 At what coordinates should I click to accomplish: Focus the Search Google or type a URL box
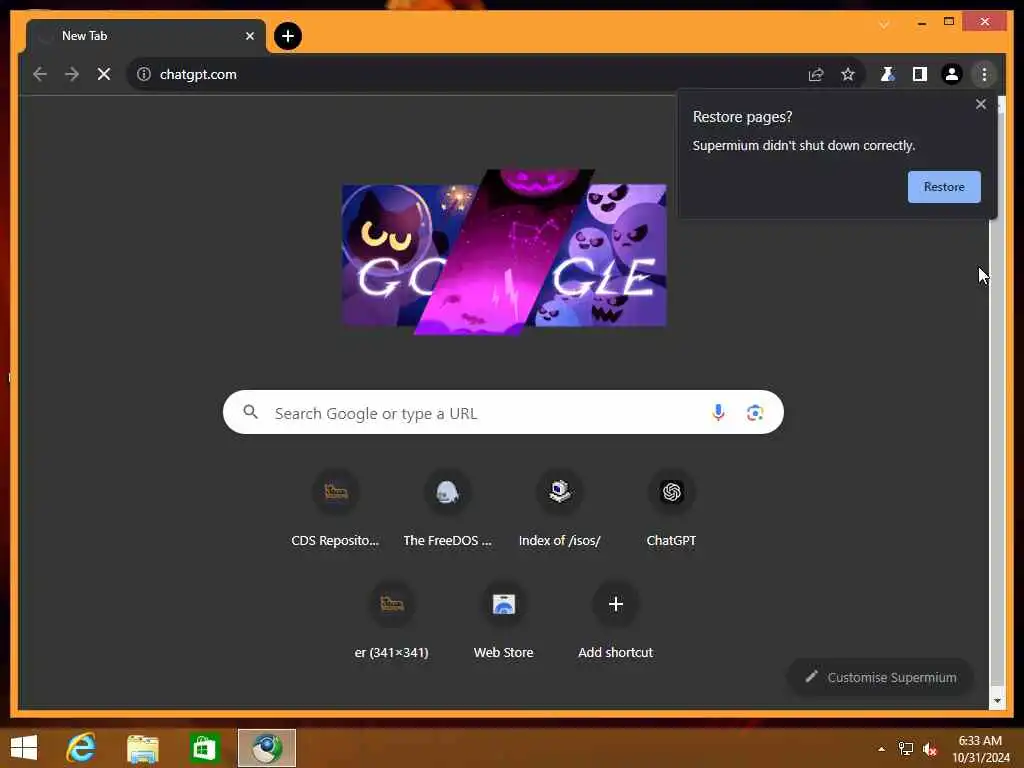tap(503, 412)
